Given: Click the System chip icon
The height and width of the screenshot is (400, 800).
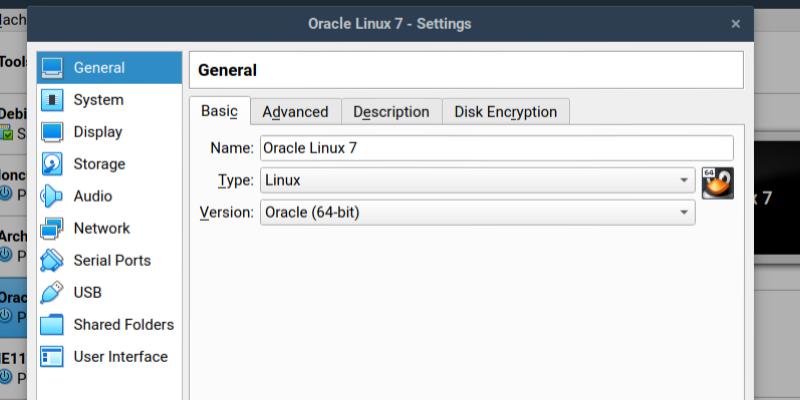Looking at the screenshot, I should point(53,100).
